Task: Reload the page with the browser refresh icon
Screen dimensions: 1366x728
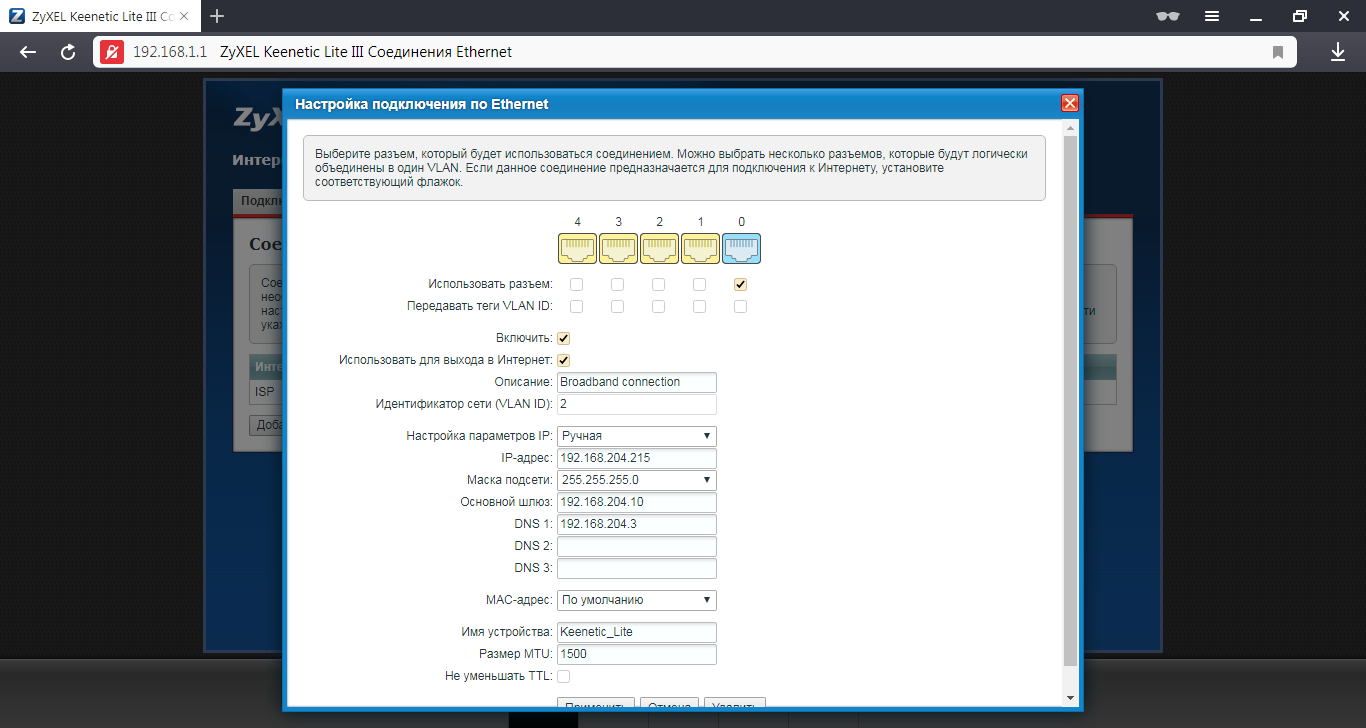Action: click(x=68, y=52)
